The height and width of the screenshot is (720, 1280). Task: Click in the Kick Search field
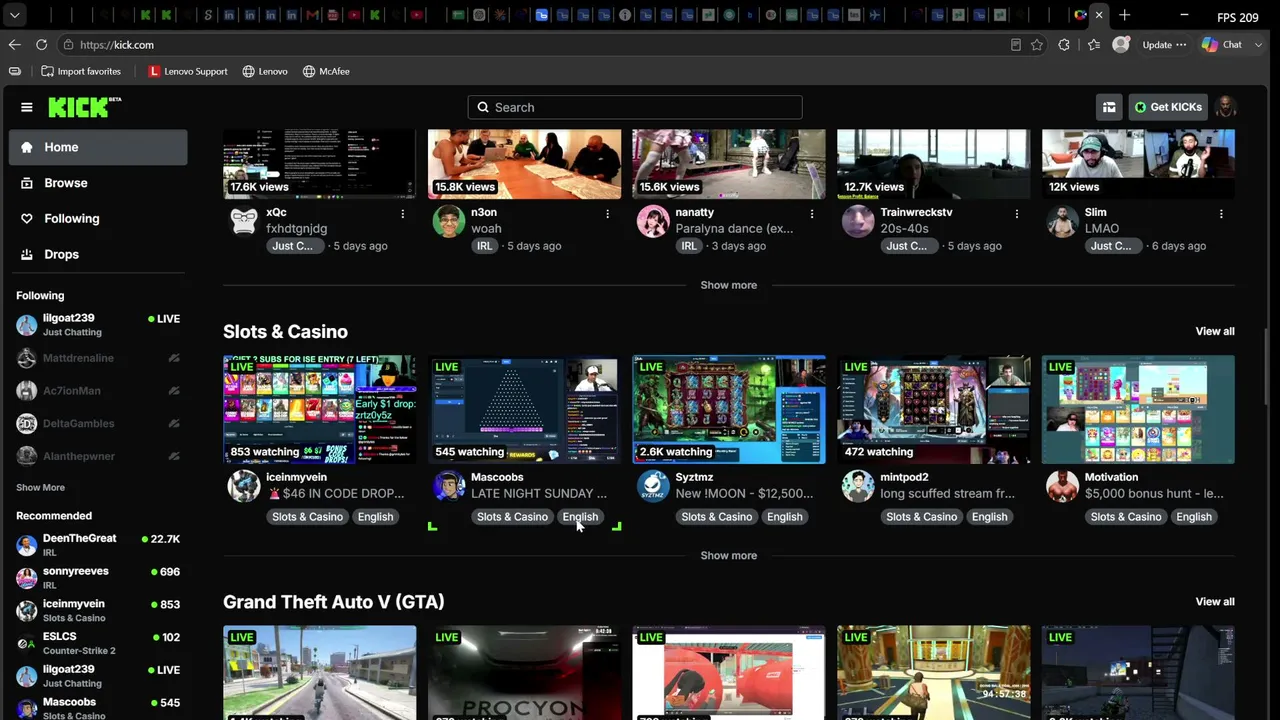[x=635, y=107]
